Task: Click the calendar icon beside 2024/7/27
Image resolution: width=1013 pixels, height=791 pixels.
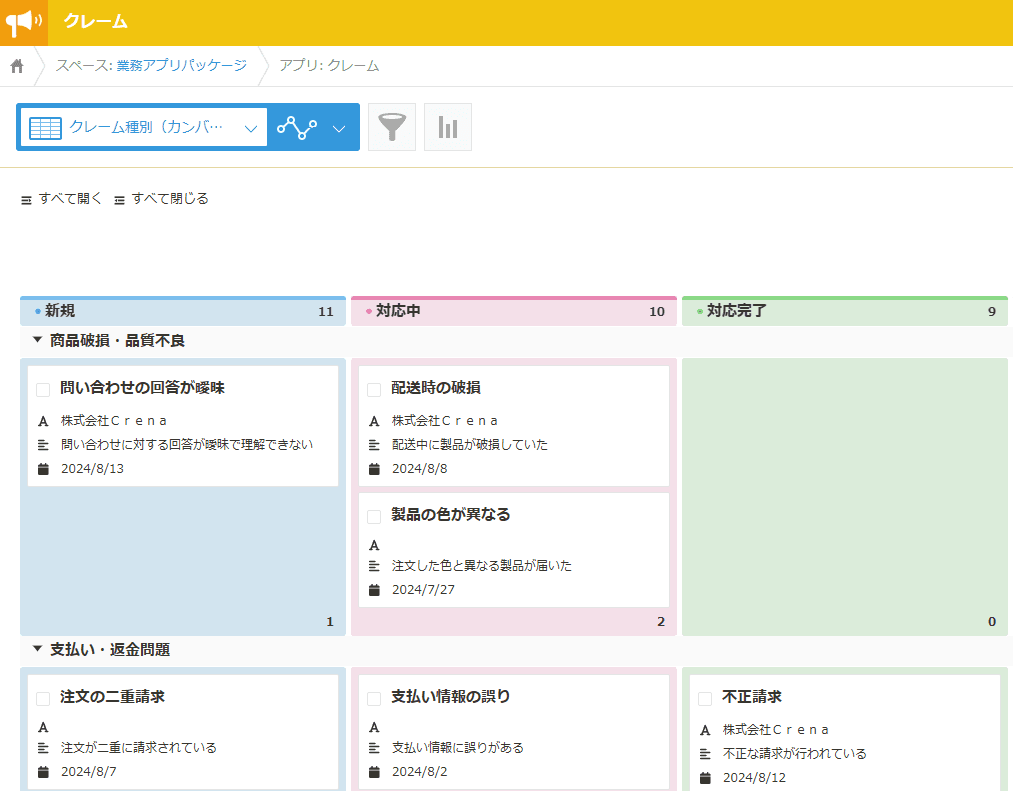Action: click(x=374, y=590)
